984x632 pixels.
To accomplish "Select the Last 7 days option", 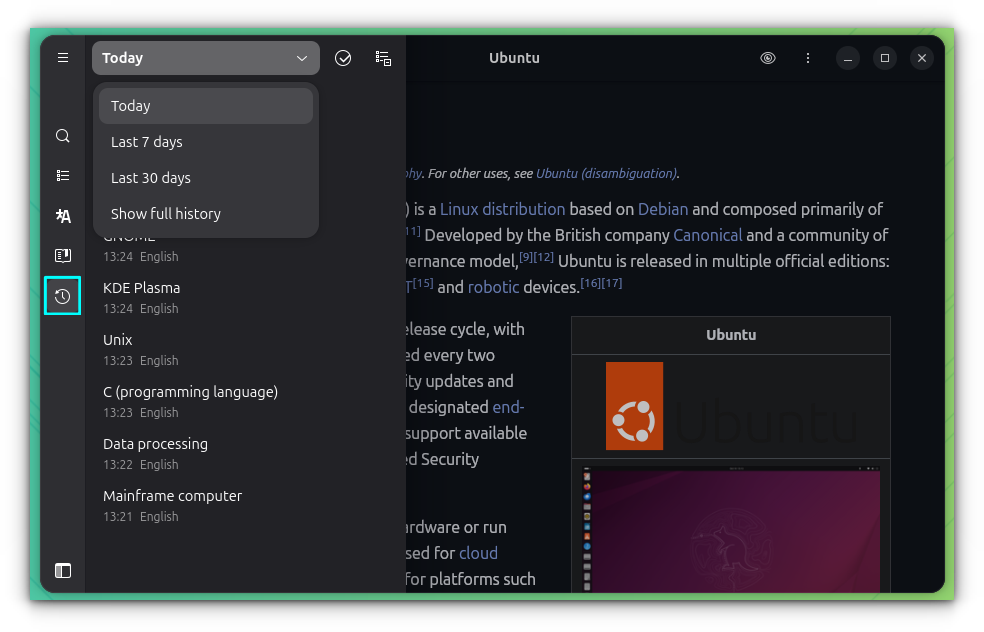I will [x=147, y=142].
